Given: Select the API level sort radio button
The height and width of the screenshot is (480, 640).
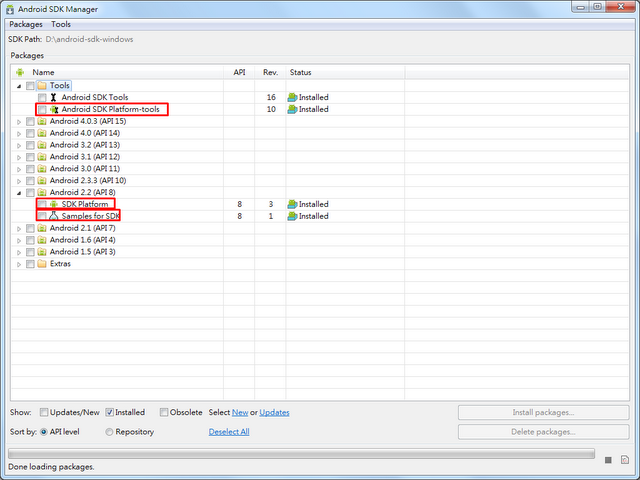Looking at the screenshot, I should coord(44,432).
